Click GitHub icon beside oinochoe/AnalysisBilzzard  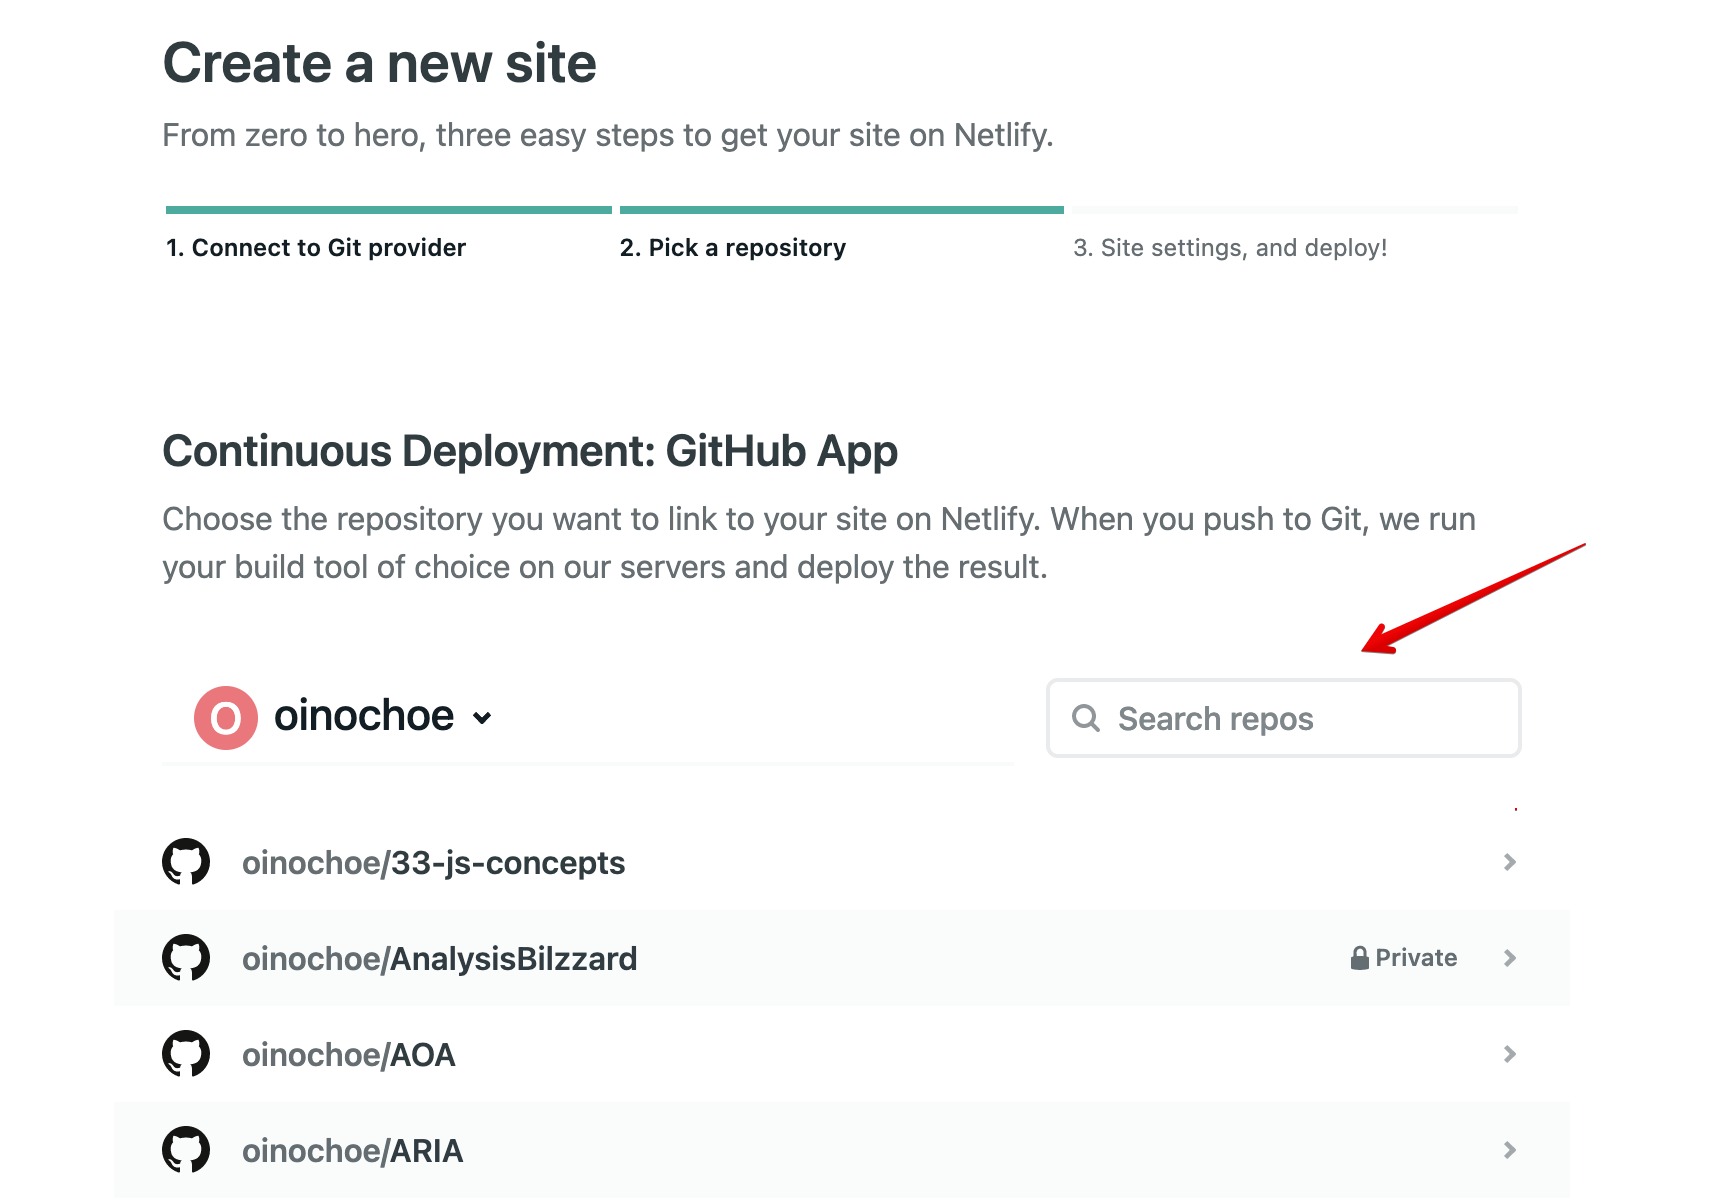tap(186, 958)
